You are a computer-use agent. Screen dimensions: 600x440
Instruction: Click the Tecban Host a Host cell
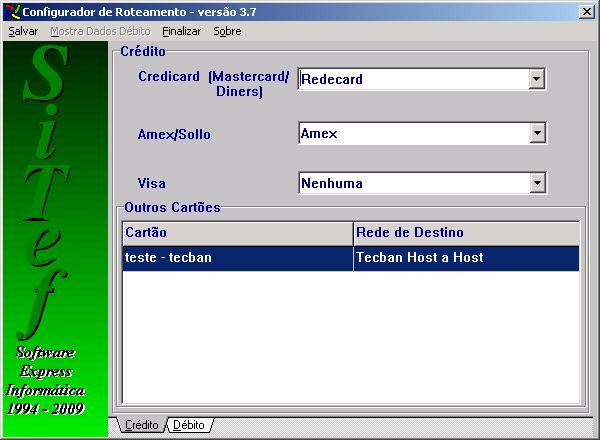[465, 257]
